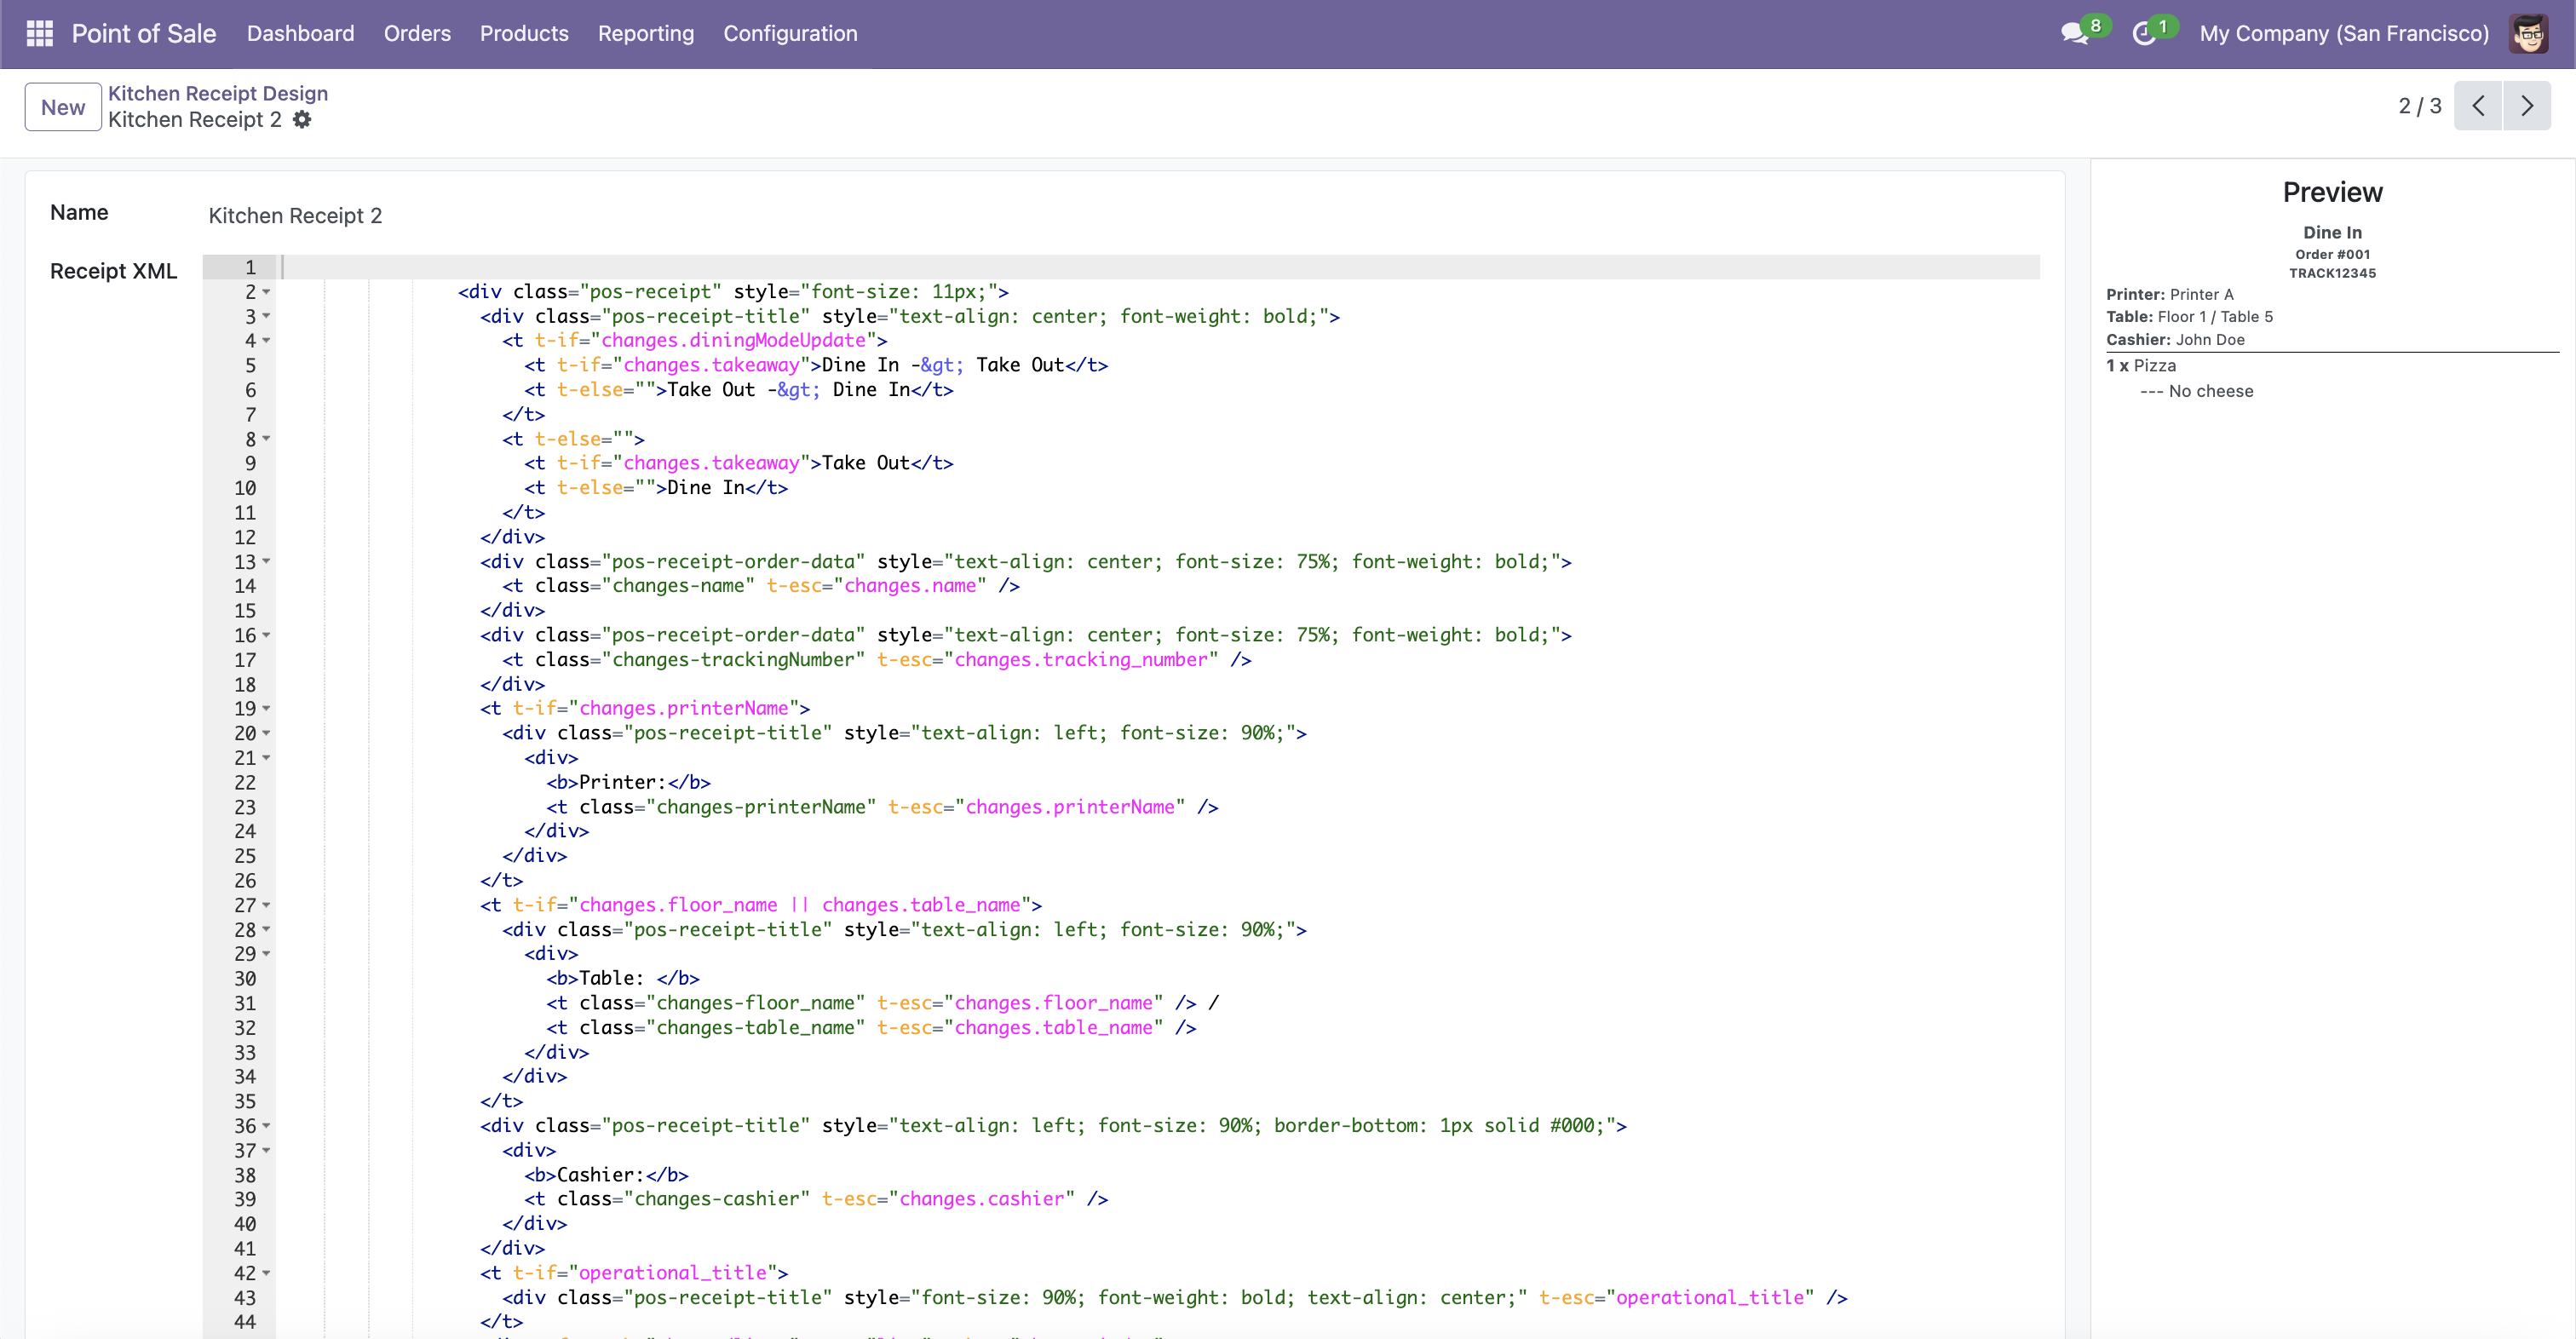The width and height of the screenshot is (2576, 1339).
Task: Open the activities clock icon
Action: (x=2143, y=34)
